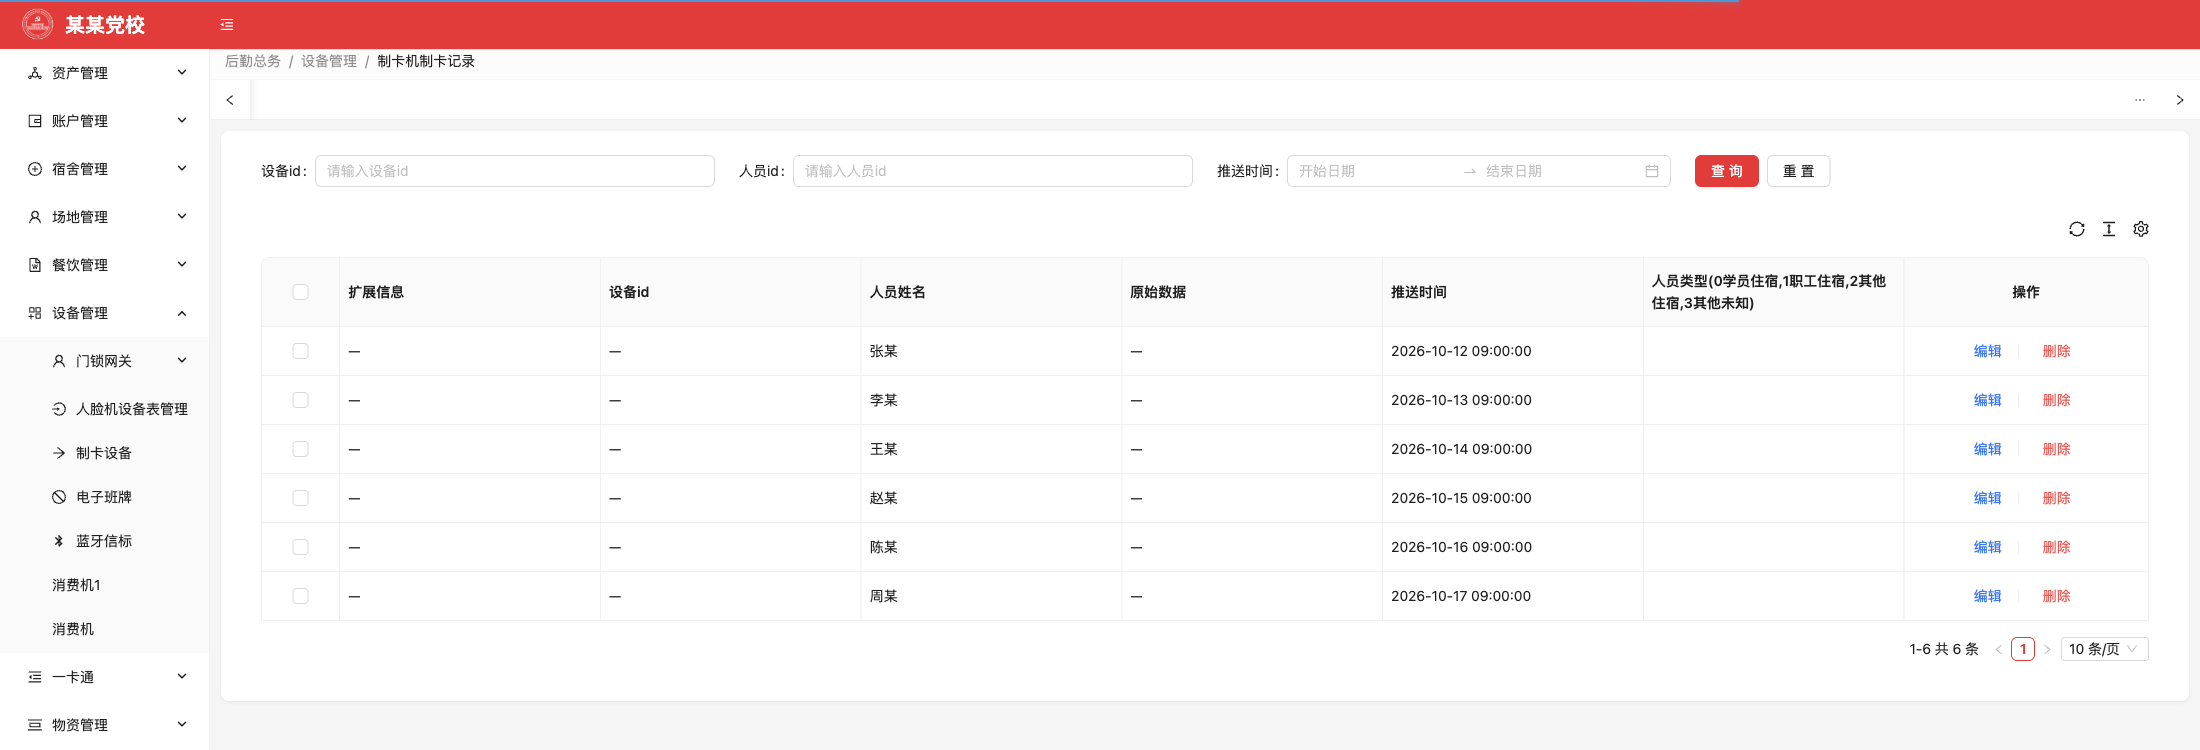This screenshot has height=750, width=2200.
Task: Click the 资产管理 sidebar icon
Action: click(x=35, y=73)
